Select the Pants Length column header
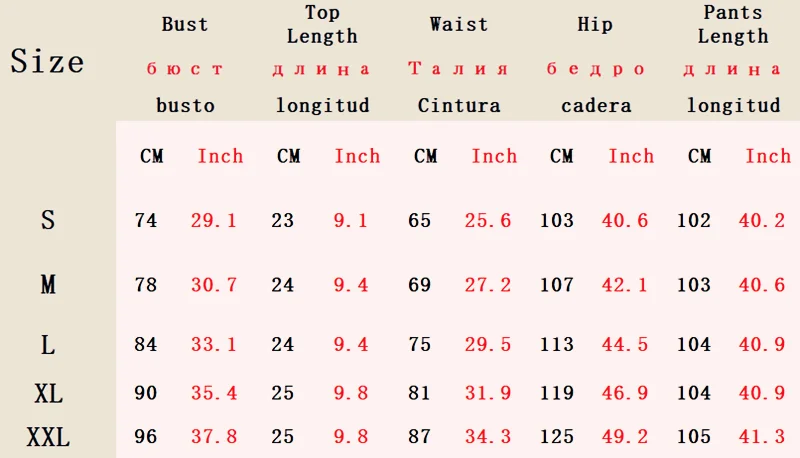Image resolution: width=800 pixels, height=458 pixels. [x=733, y=24]
